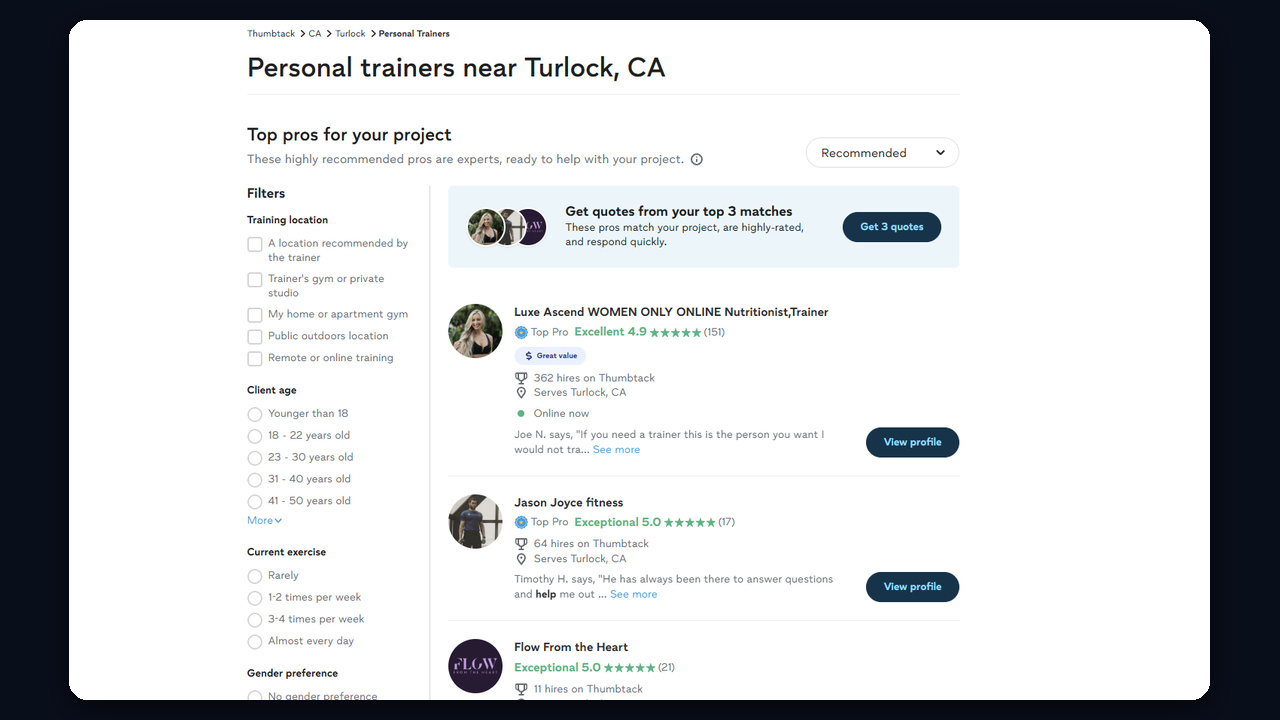Click the dollar icon in the Great value badge
The image size is (1280, 720).
click(x=529, y=356)
